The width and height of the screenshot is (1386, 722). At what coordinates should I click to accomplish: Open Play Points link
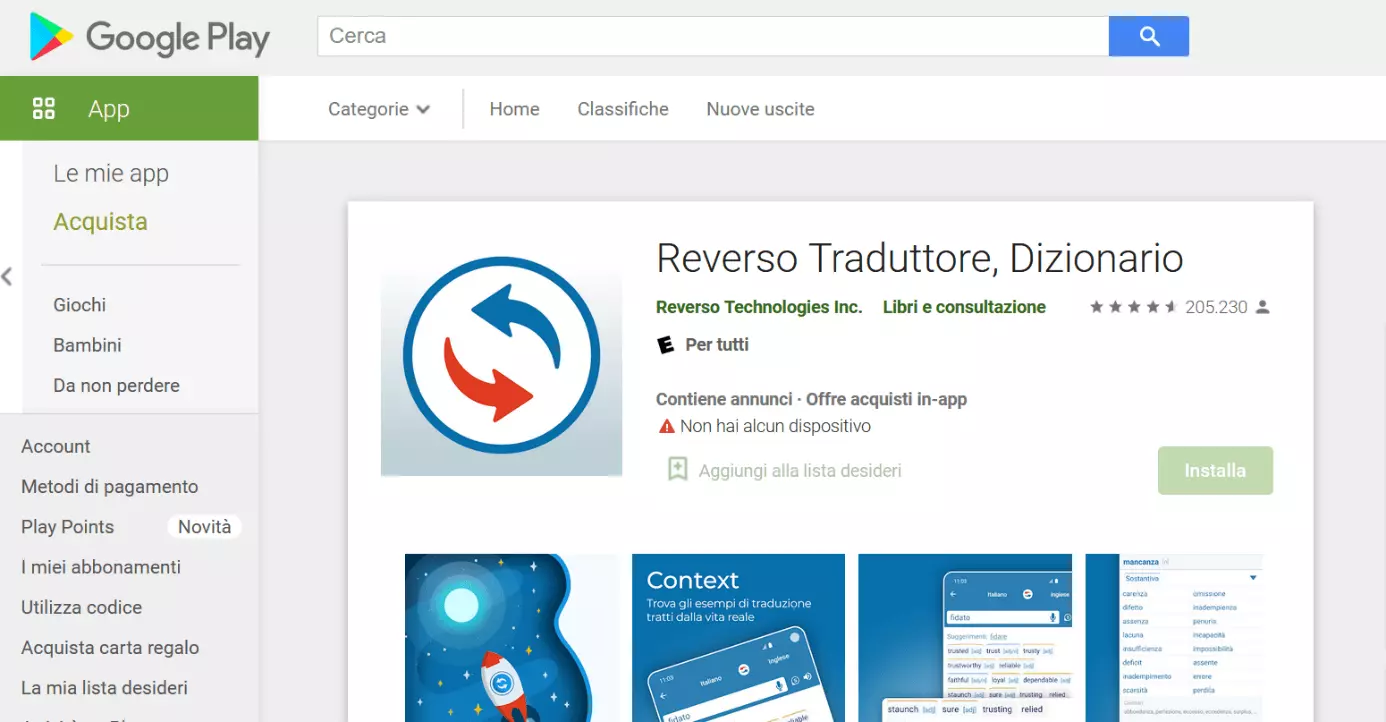point(67,527)
